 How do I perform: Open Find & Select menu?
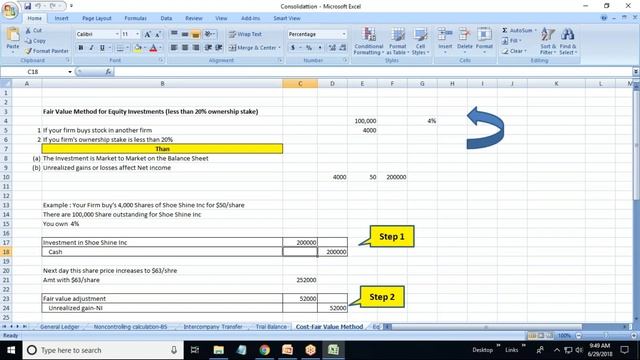[567, 41]
